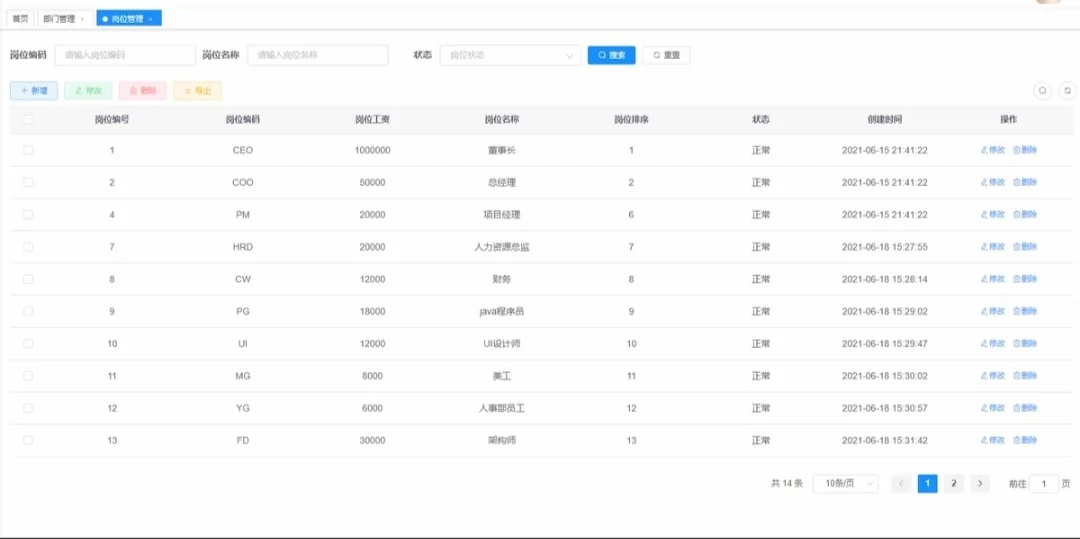Check the box for the YG row
This screenshot has width=1080, height=539.
[x=28, y=408]
